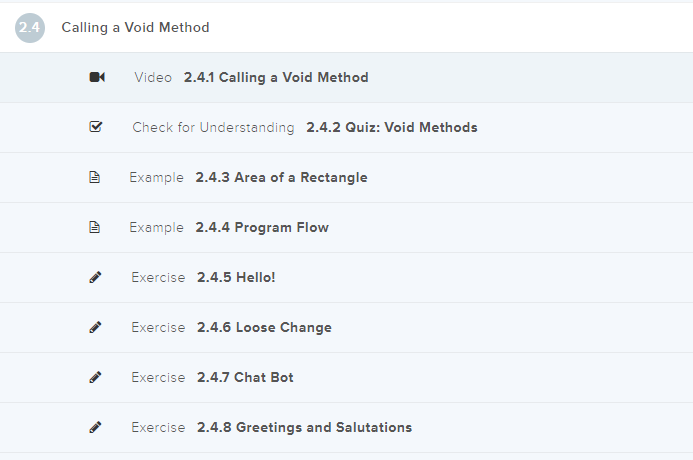The width and height of the screenshot is (693, 460).
Task: Collapse the Calling a Void Method section header
Action: click(x=135, y=27)
